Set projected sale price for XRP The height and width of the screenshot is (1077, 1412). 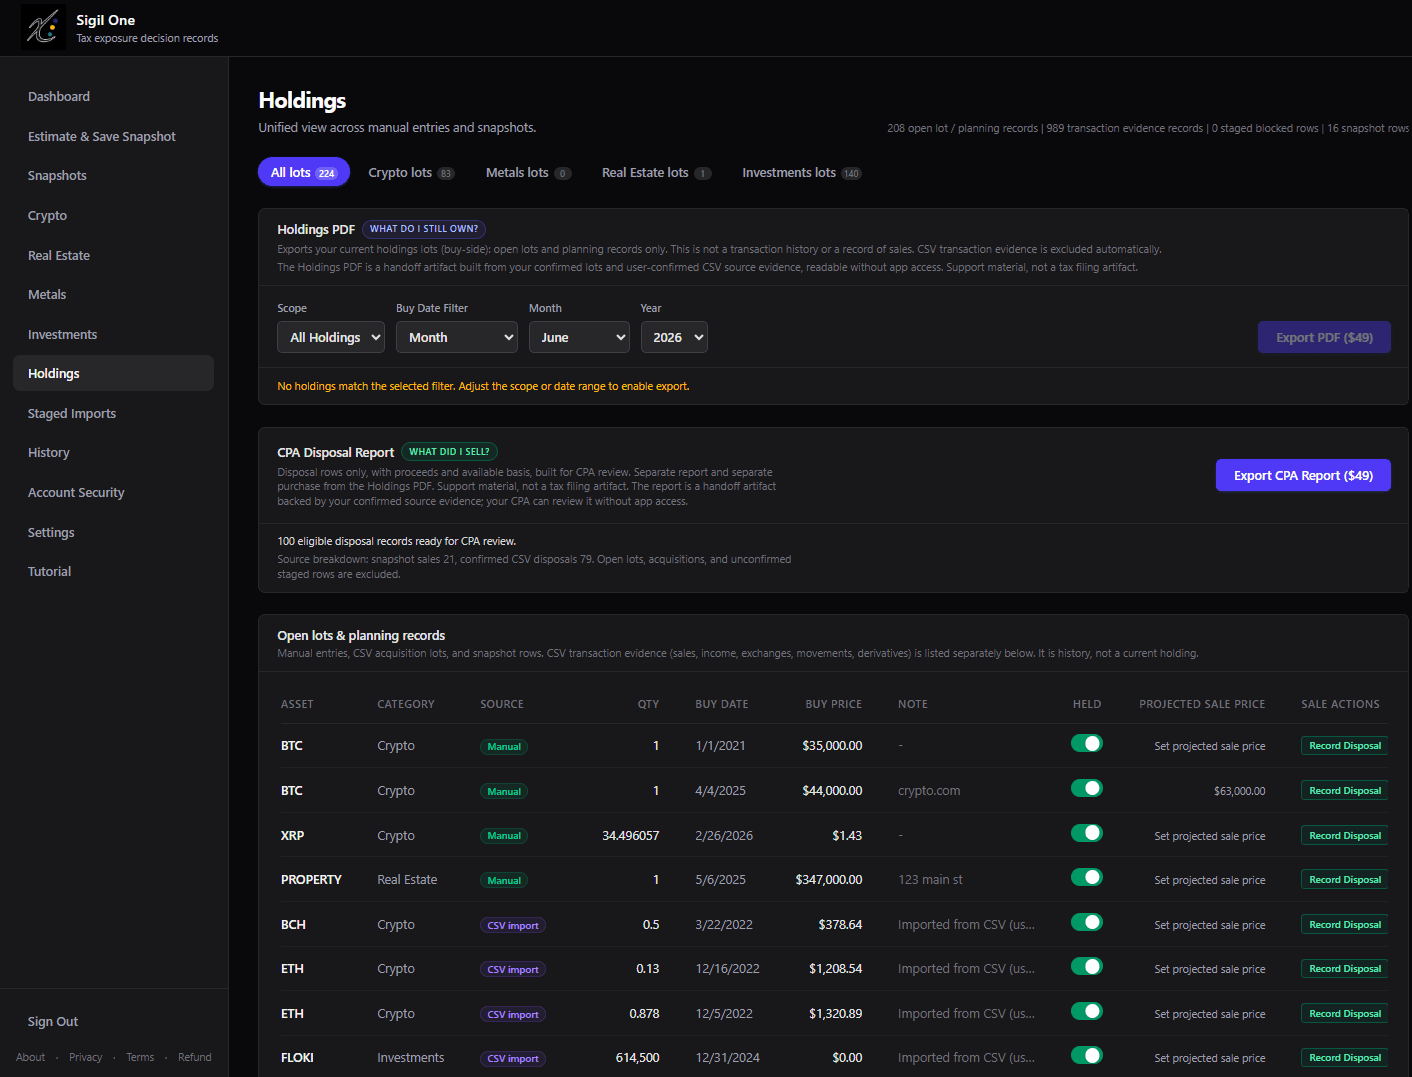[x=1210, y=836]
